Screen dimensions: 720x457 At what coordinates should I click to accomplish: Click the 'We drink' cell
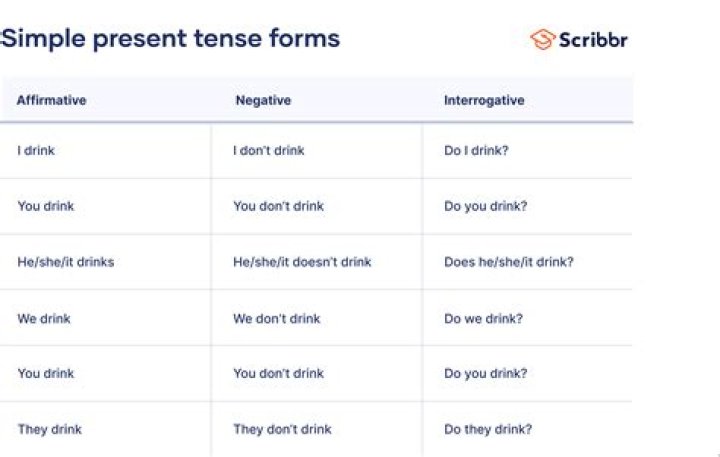tap(44, 319)
